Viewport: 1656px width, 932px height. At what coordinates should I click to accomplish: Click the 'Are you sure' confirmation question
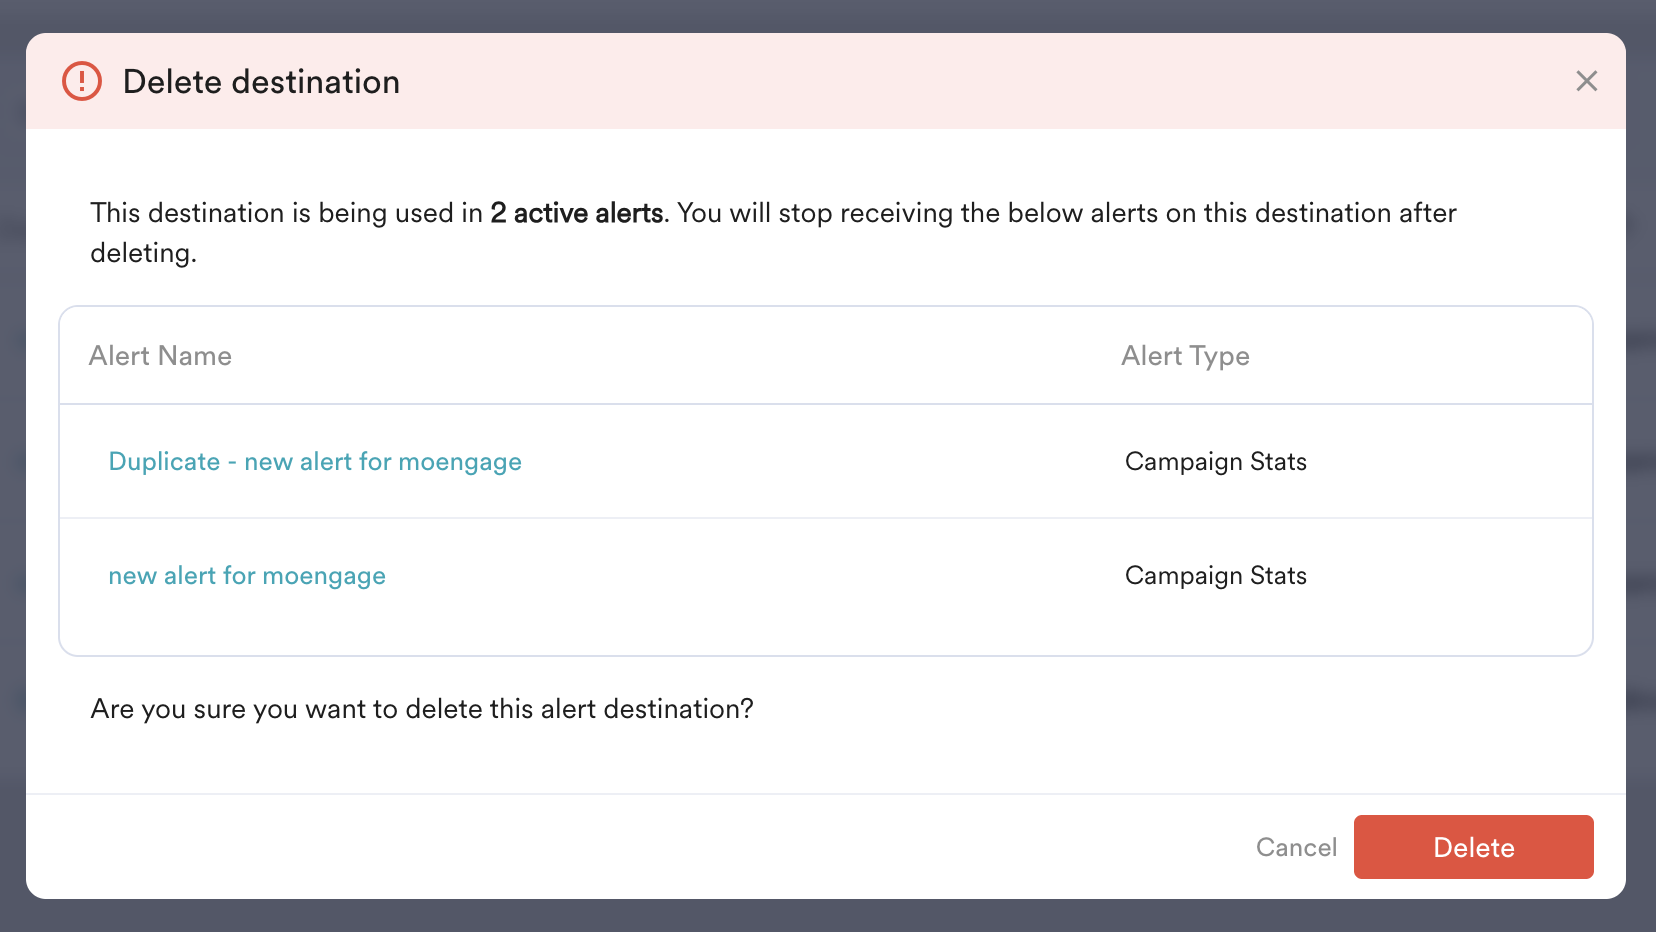(x=422, y=709)
